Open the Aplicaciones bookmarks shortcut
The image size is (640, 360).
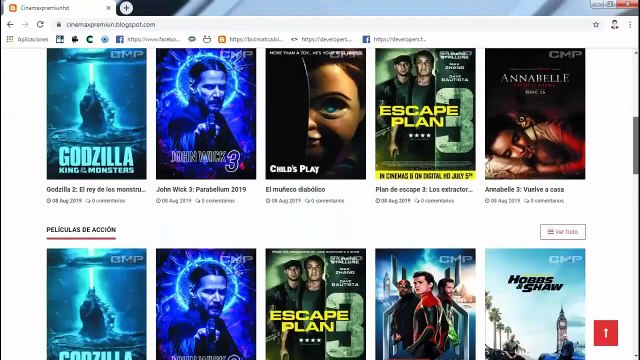[x=27, y=39]
